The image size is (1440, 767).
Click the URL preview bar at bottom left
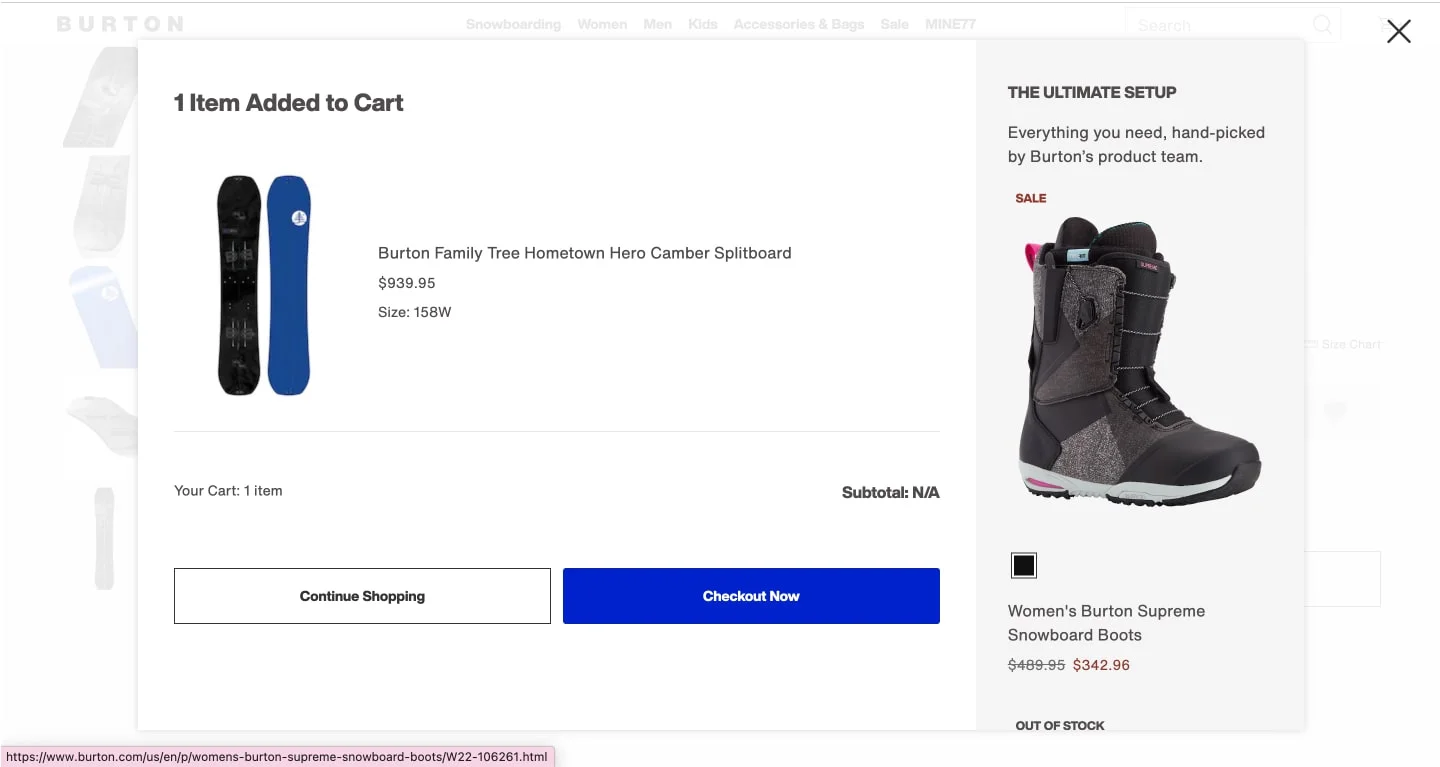tap(277, 757)
